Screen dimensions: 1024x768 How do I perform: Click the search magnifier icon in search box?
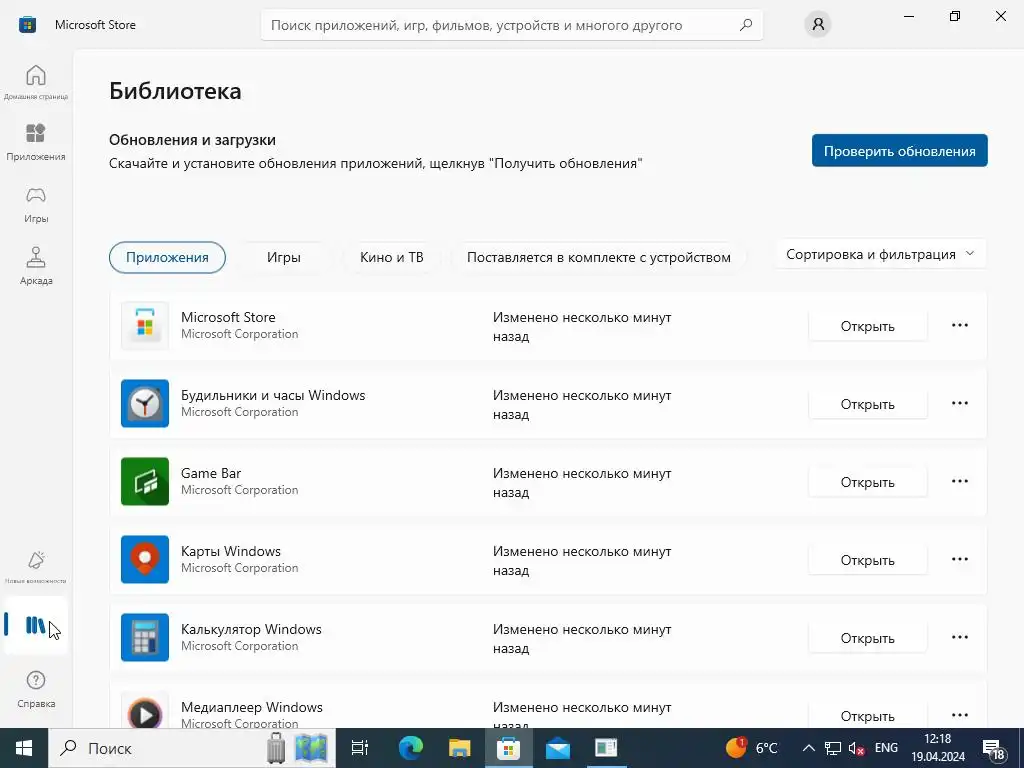point(746,25)
